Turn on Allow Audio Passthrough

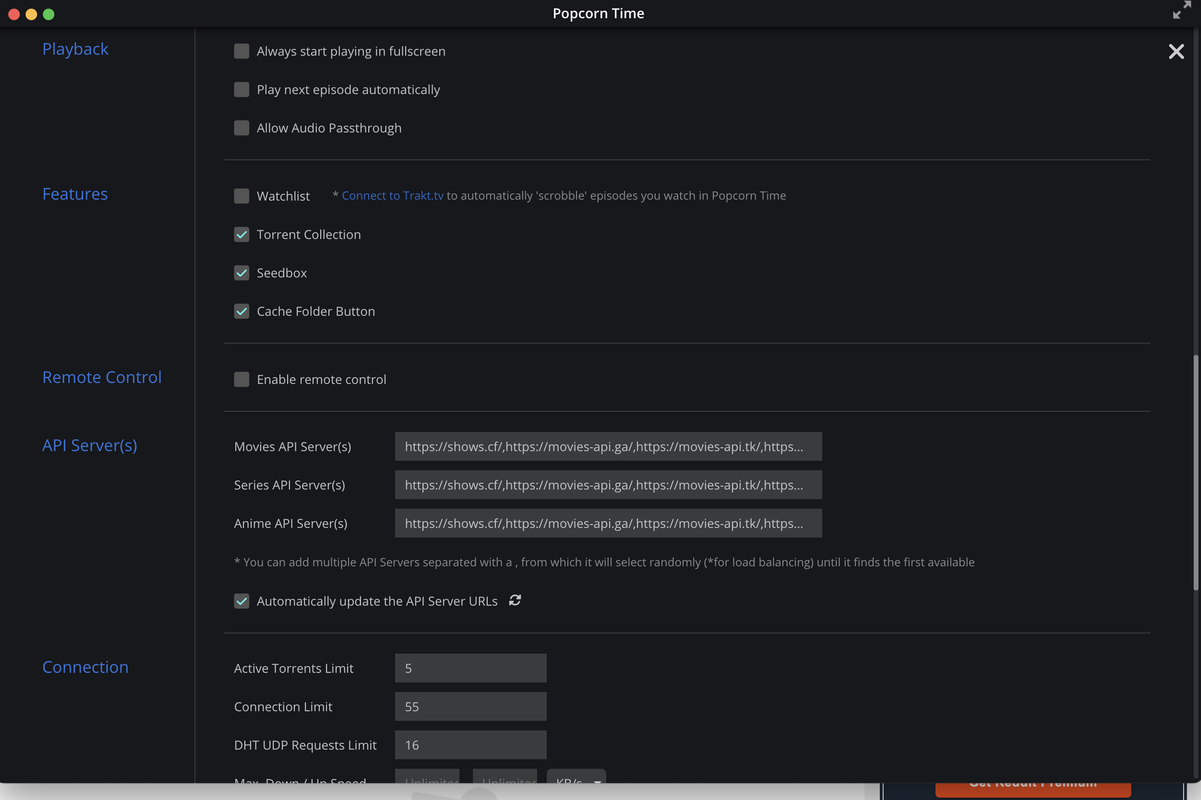click(242, 128)
